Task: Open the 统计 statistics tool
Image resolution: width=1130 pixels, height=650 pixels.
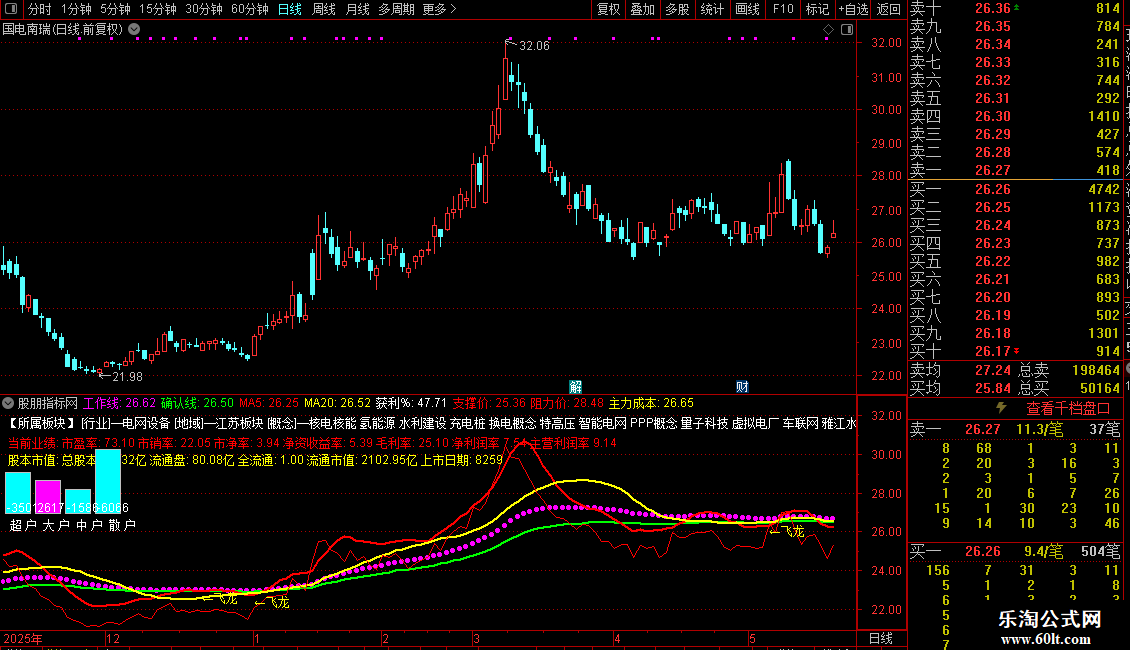Action: tap(712, 9)
